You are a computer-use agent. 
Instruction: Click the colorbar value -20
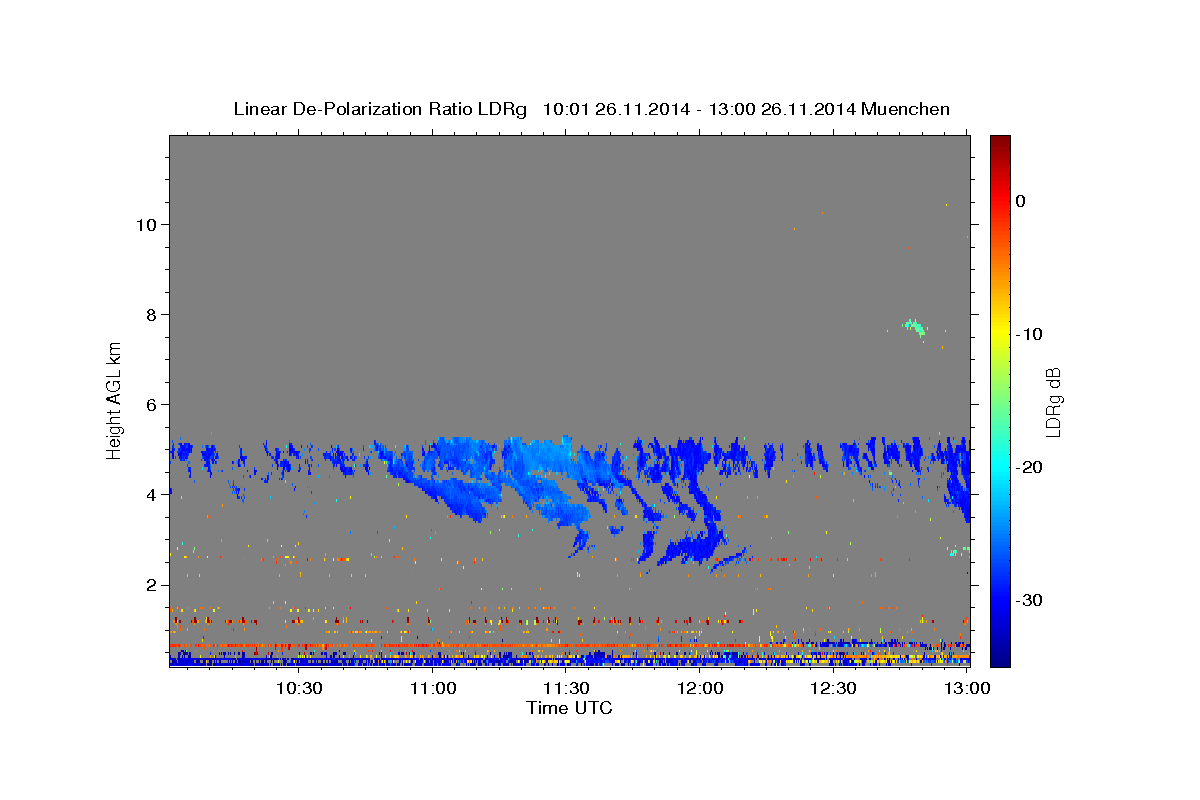click(x=1029, y=467)
